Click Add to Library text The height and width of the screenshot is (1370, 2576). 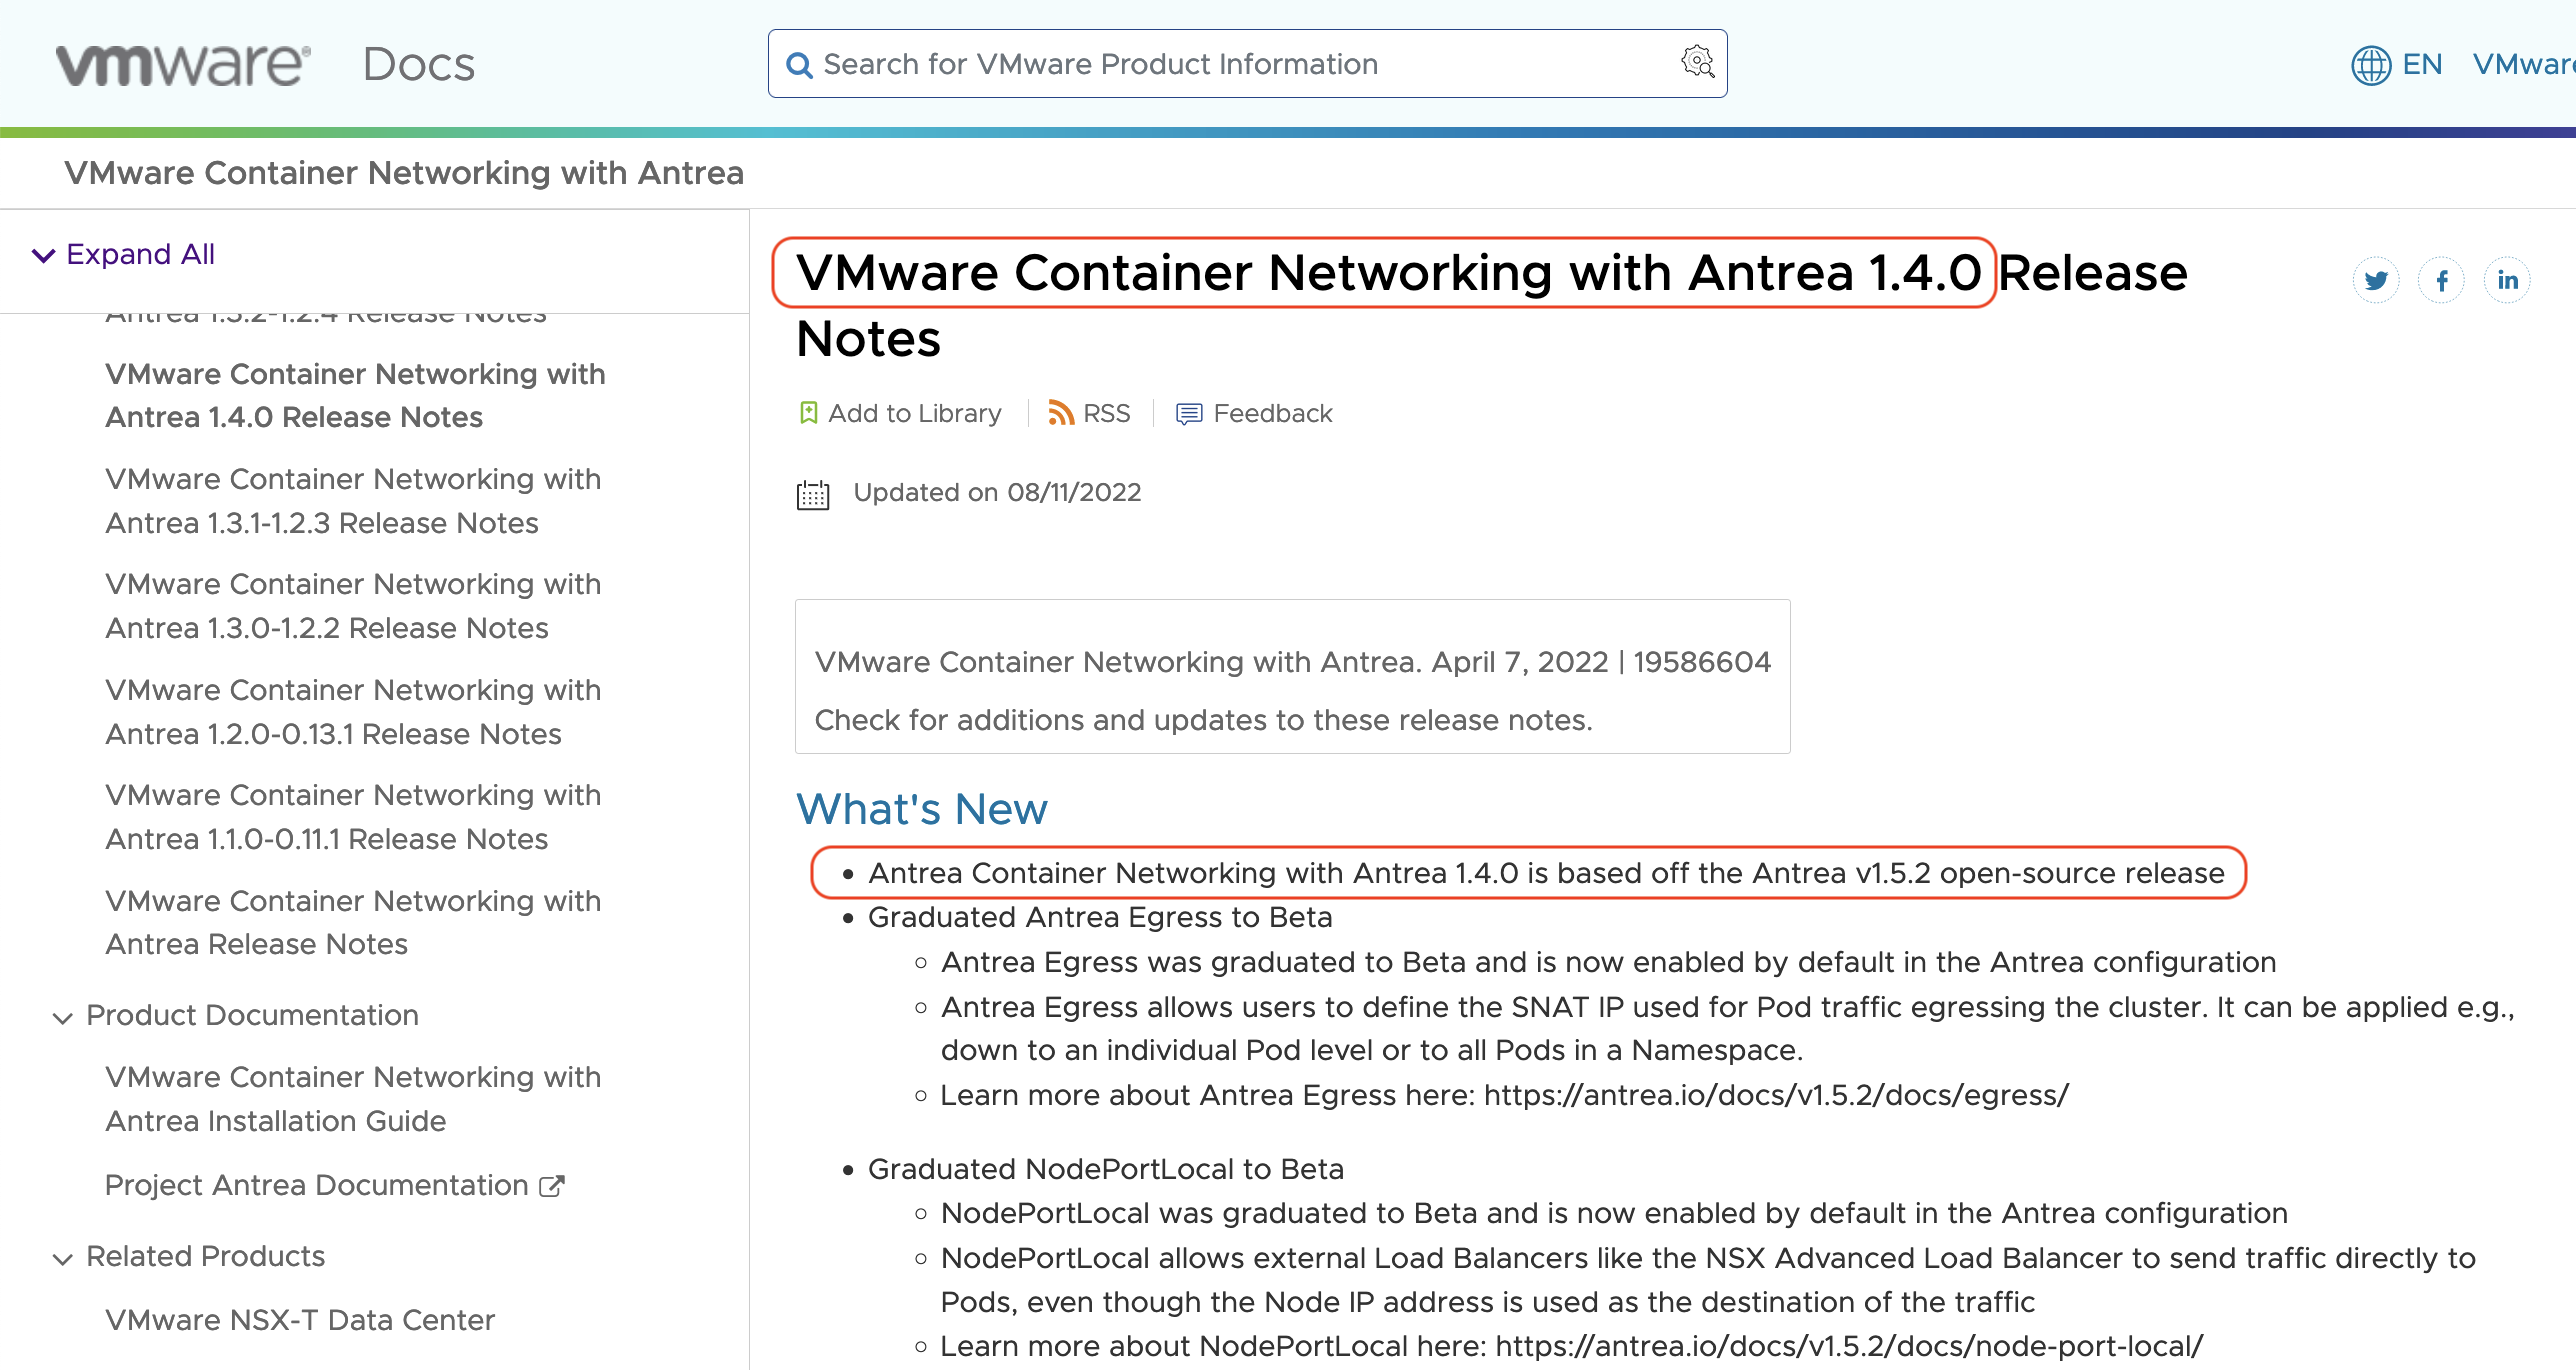click(914, 413)
